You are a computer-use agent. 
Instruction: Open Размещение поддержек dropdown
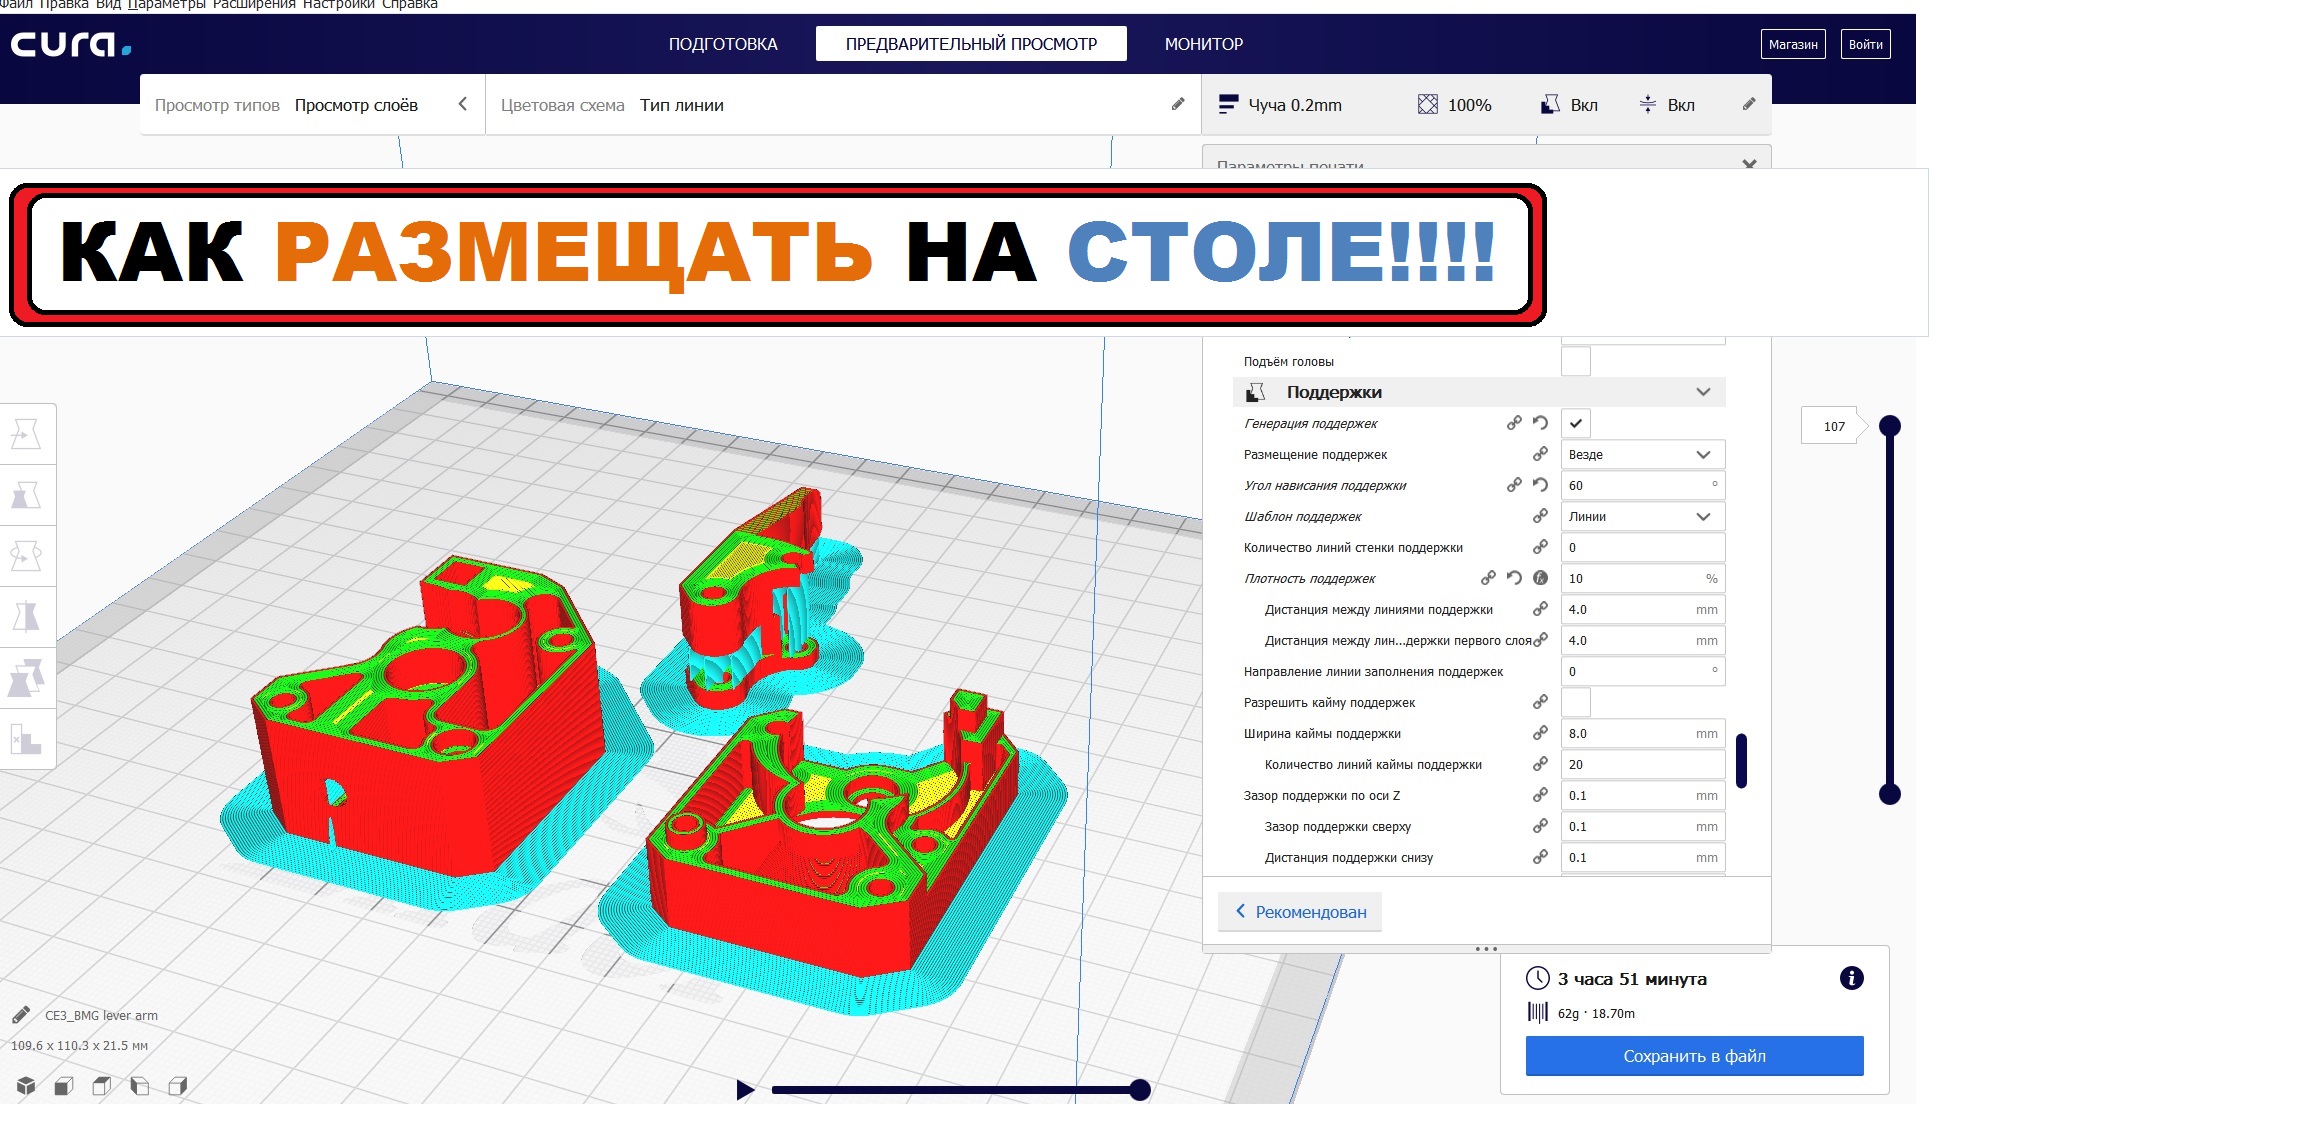coord(1642,454)
